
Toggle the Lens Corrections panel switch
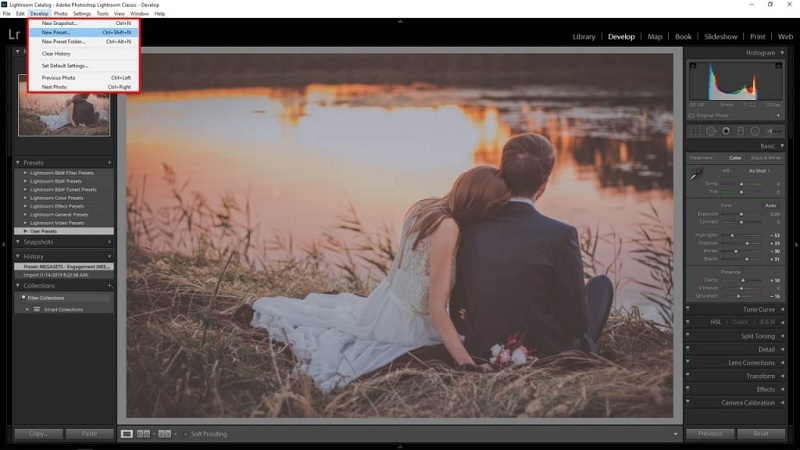[688, 362]
